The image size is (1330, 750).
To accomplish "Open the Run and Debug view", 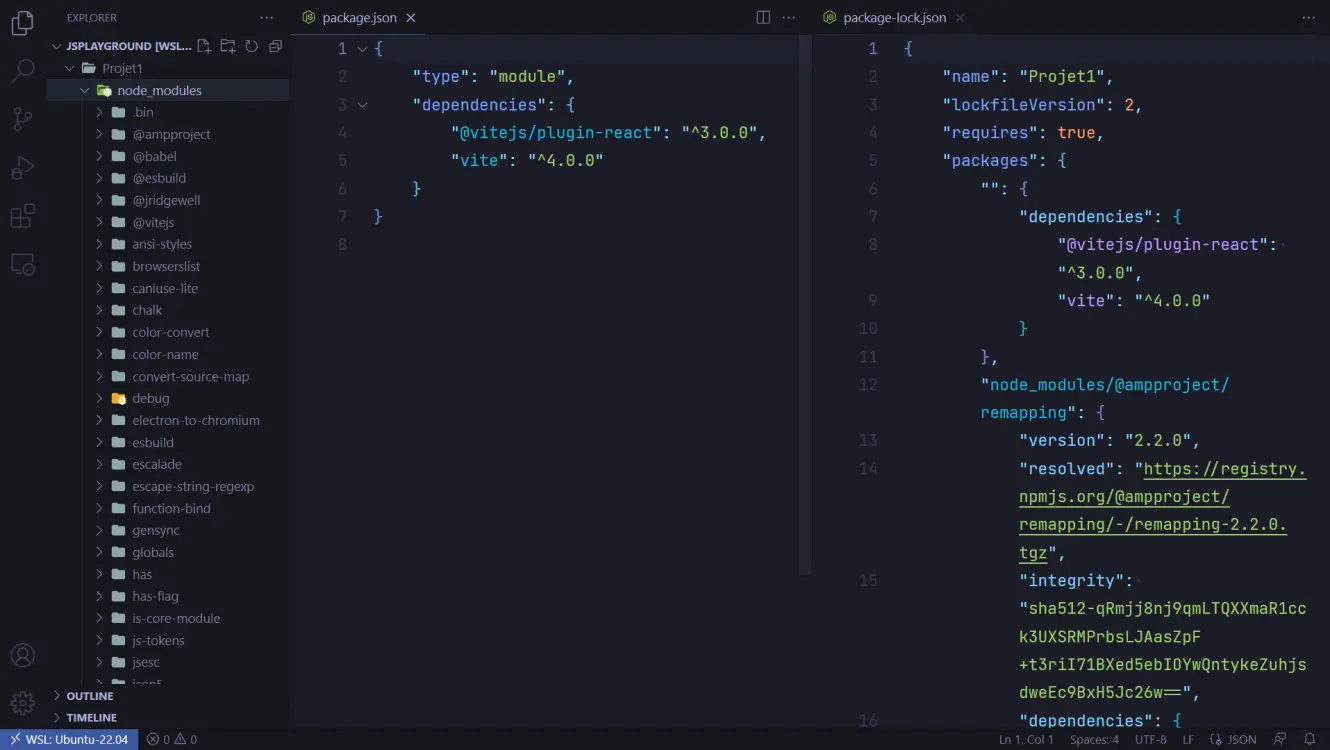I will (22, 167).
